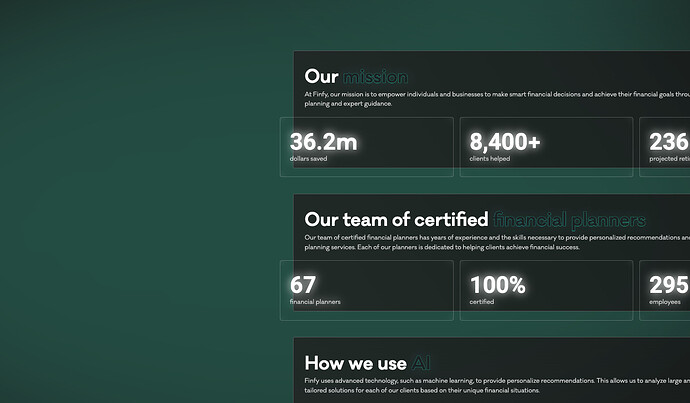Click the 67 financial planners card
690x403 pixels.
(x=367, y=290)
